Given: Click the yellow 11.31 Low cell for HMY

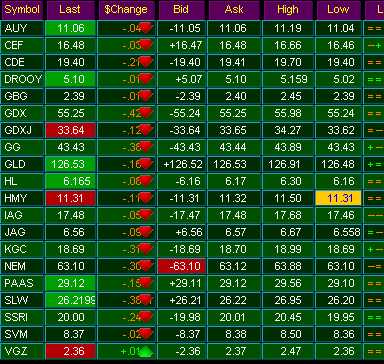Looking at the screenshot, I should click(x=339, y=198).
